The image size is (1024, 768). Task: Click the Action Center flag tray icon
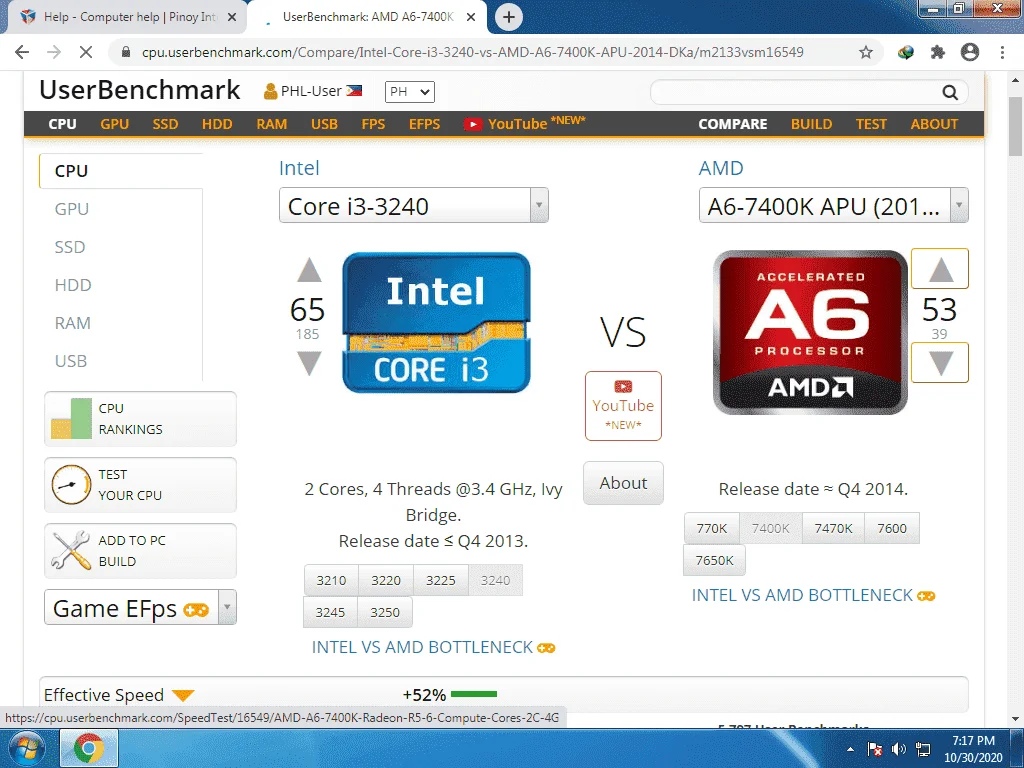click(874, 749)
